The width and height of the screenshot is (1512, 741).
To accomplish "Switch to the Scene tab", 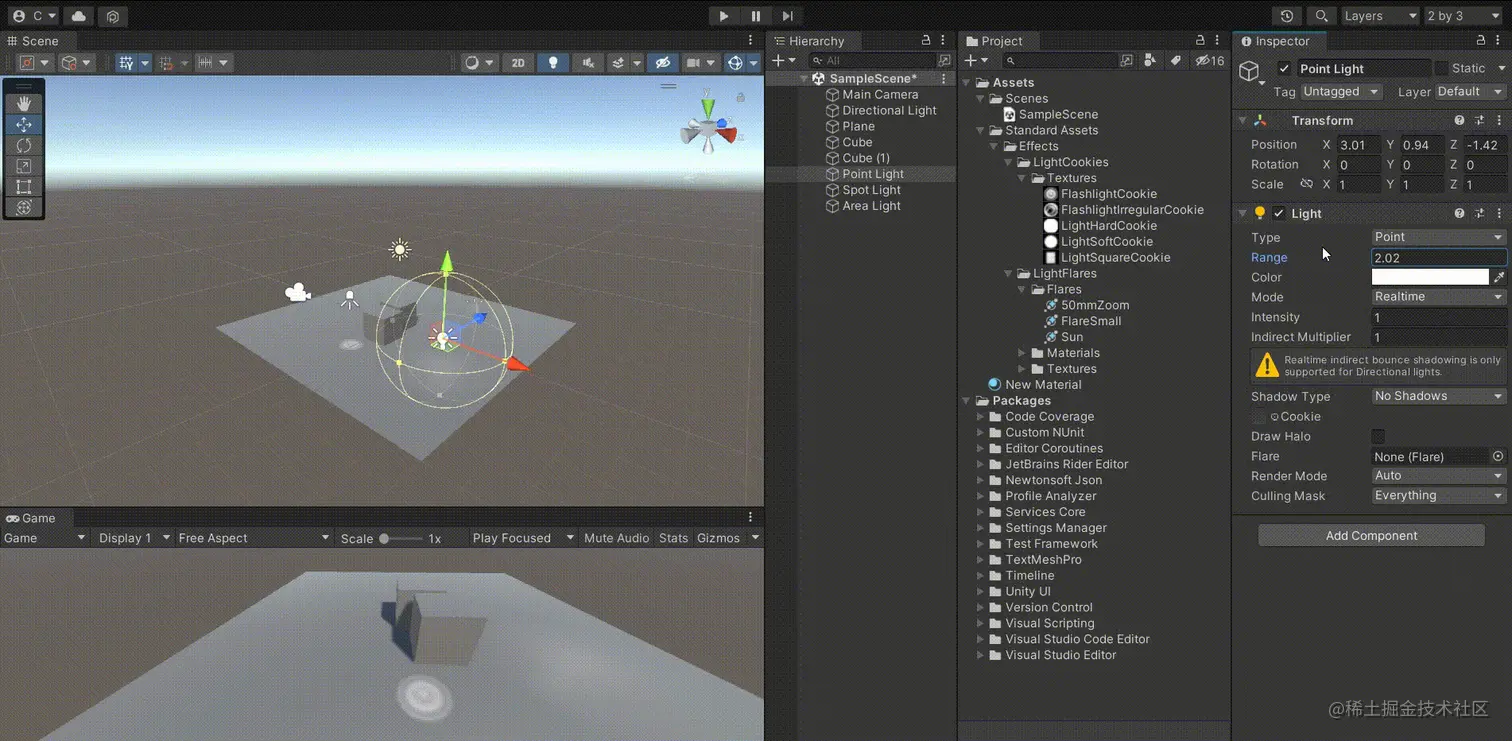I will (x=38, y=41).
